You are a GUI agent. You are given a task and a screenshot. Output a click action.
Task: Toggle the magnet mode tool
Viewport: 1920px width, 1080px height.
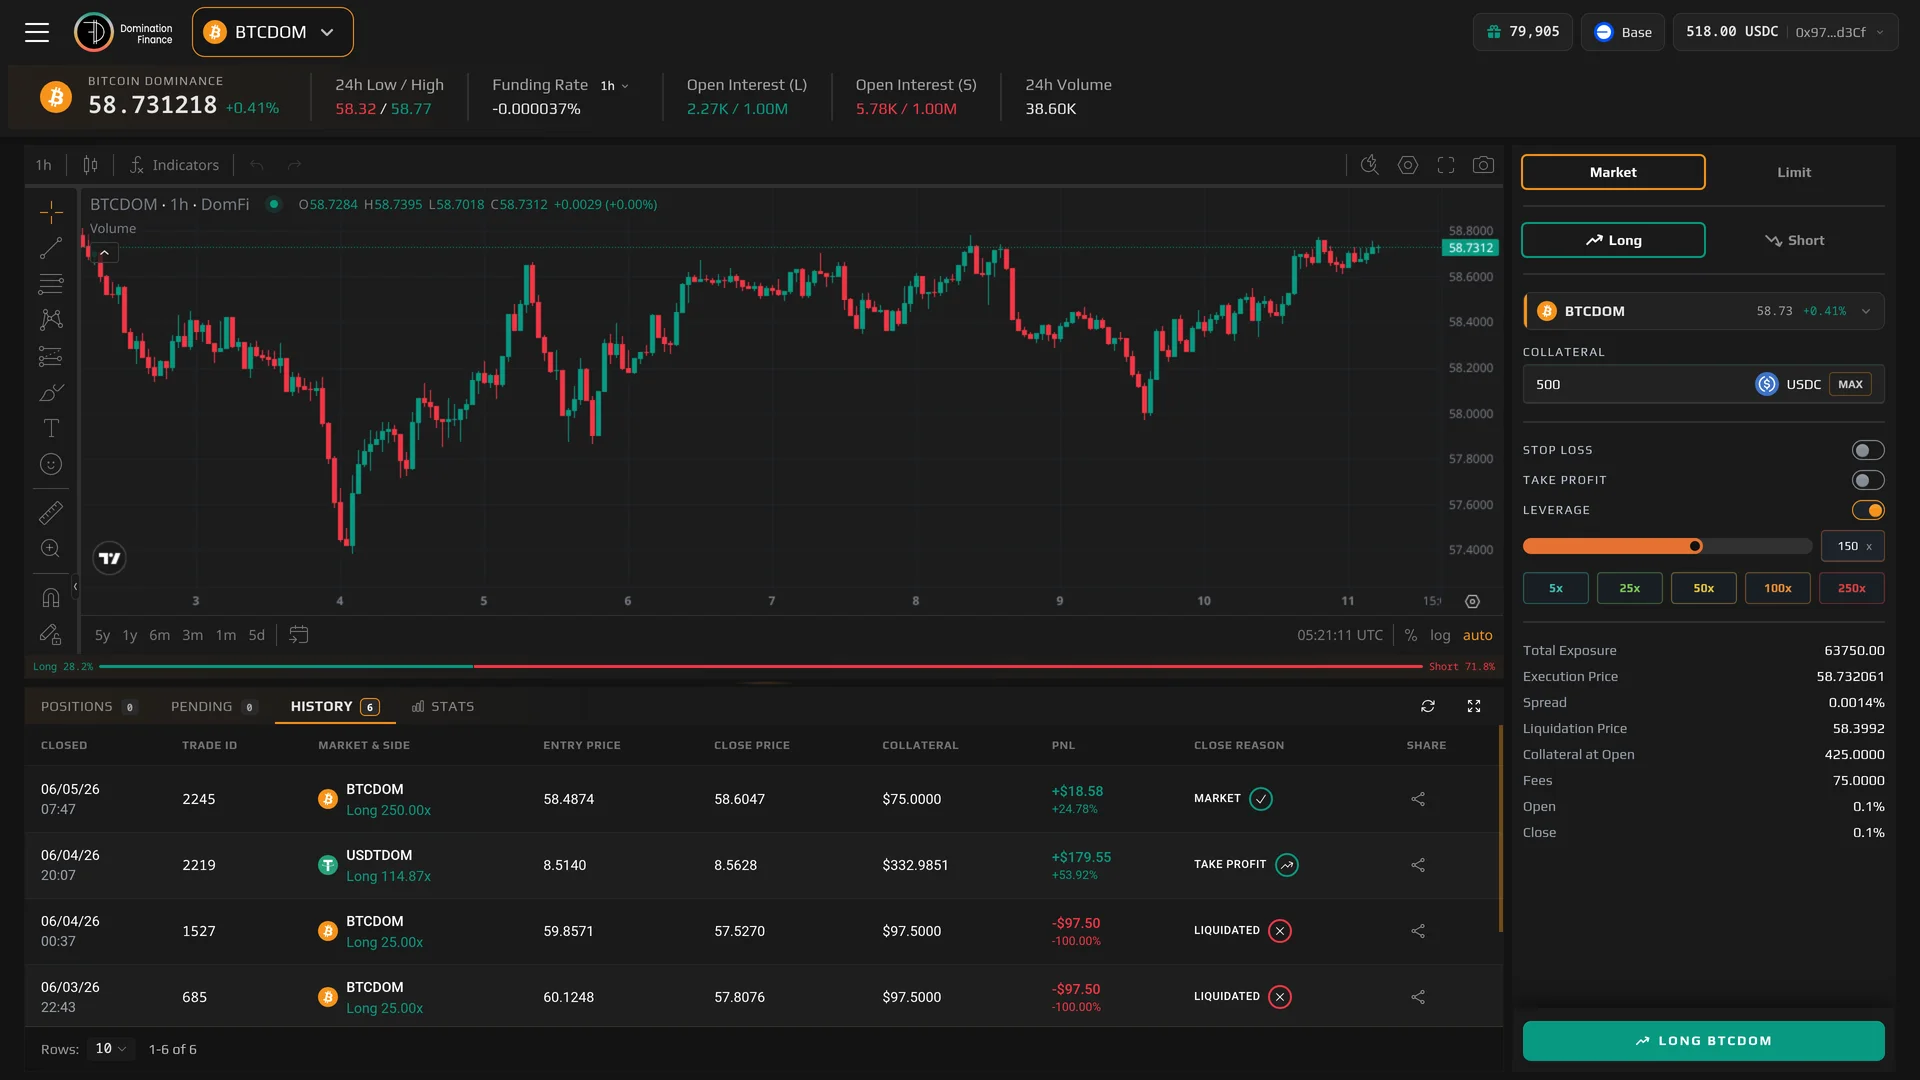pos(51,598)
